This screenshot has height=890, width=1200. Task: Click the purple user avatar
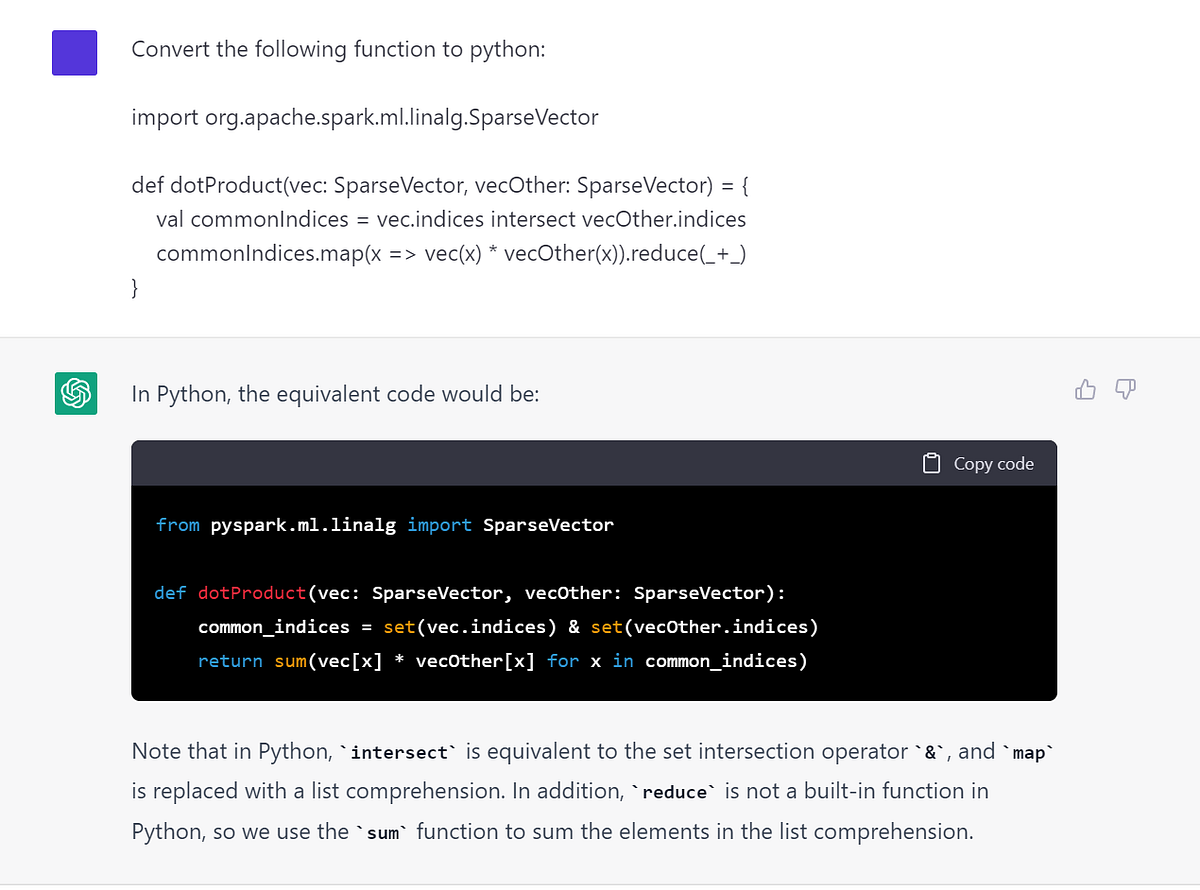[x=75, y=52]
